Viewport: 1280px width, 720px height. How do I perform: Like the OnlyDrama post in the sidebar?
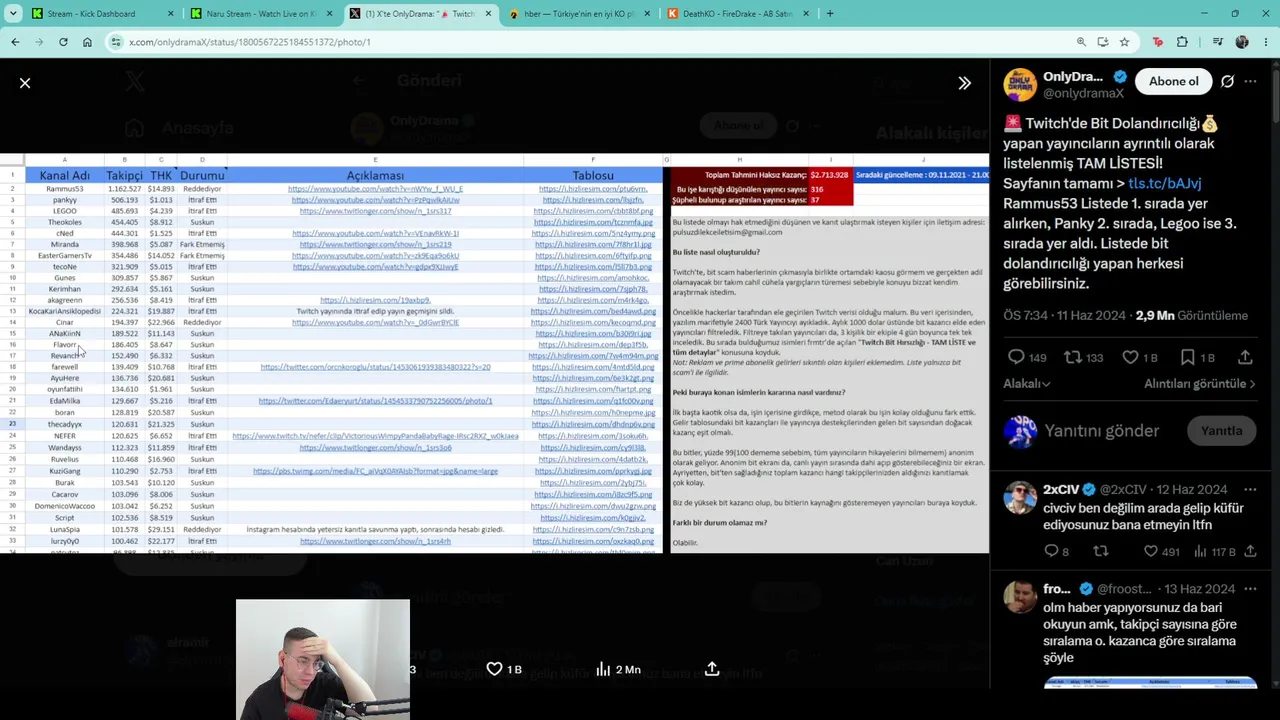[x=1130, y=357]
